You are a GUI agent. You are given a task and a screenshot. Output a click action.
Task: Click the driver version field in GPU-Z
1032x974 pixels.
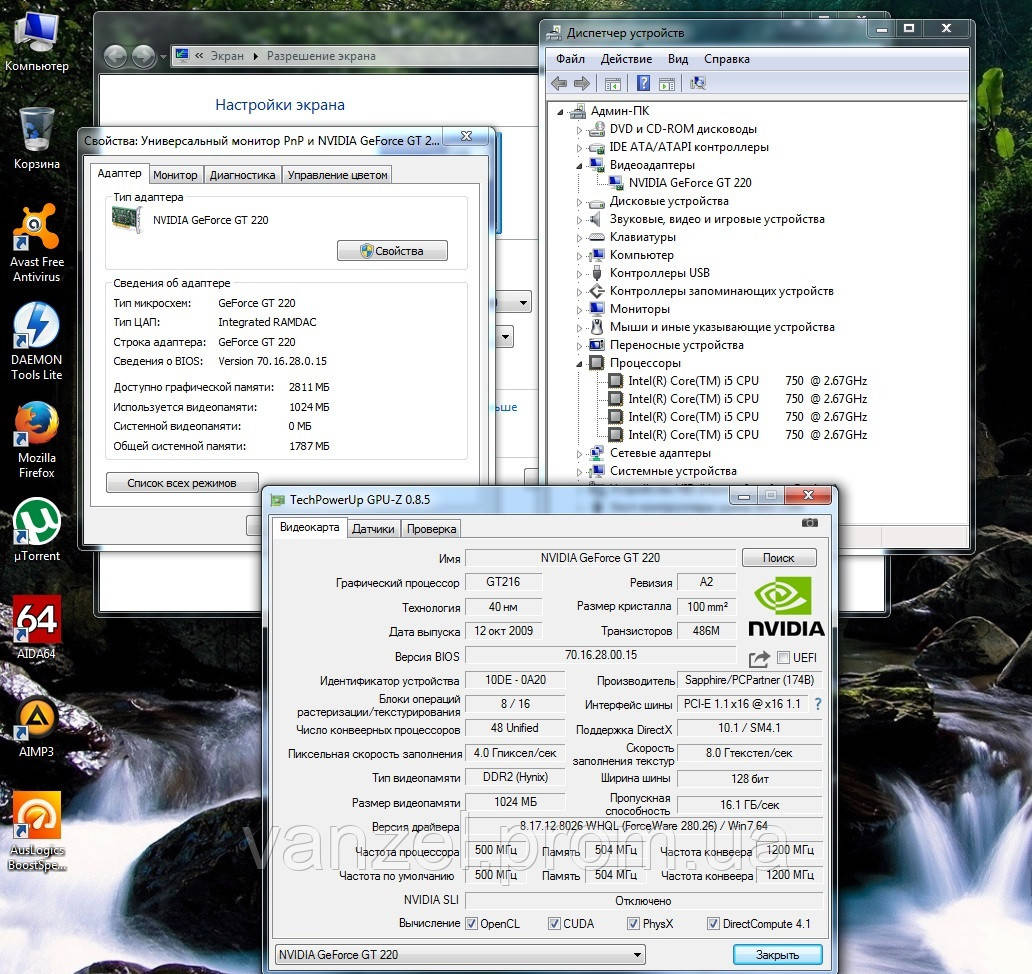point(644,825)
